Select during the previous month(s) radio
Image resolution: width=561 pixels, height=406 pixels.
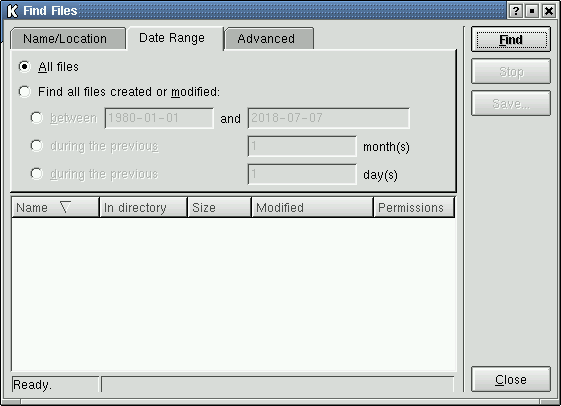[36, 146]
